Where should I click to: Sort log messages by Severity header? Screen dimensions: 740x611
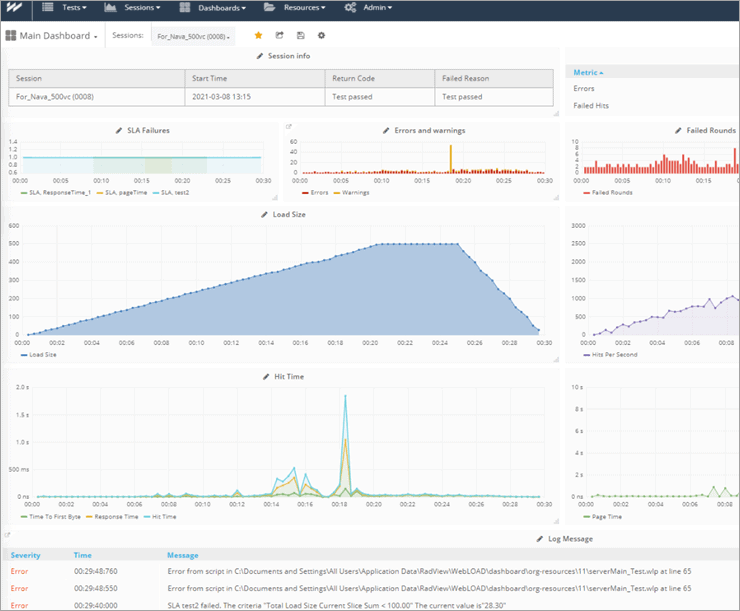pos(25,555)
